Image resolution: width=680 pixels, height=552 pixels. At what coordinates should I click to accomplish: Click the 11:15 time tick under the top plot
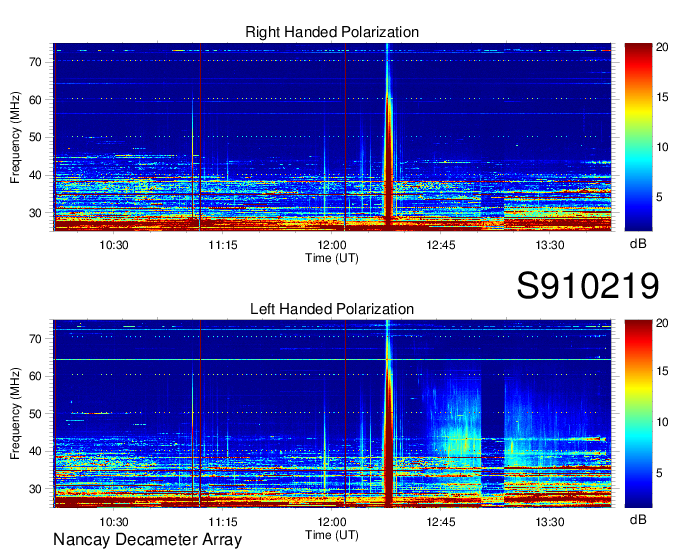pos(222,245)
